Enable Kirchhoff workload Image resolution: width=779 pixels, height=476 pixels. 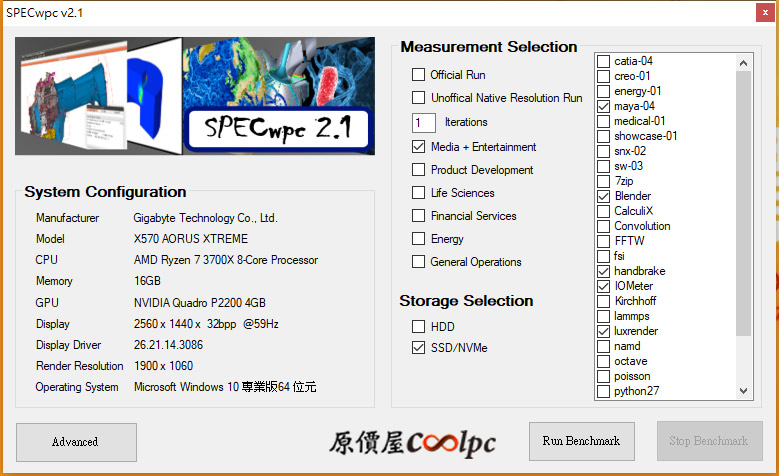tap(603, 301)
